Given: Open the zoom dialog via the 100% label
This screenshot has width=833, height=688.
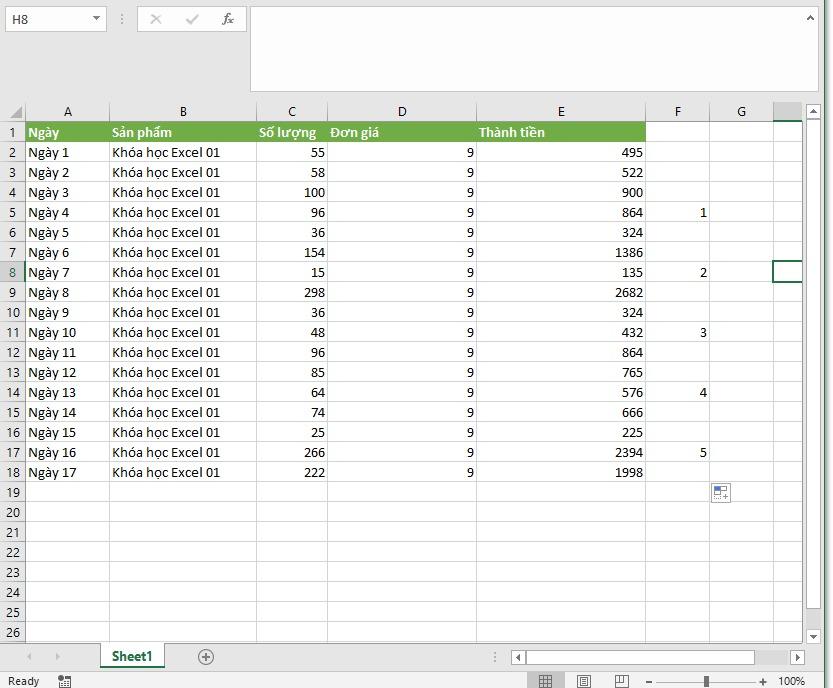Looking at the screenshot, I should (793, 679).
